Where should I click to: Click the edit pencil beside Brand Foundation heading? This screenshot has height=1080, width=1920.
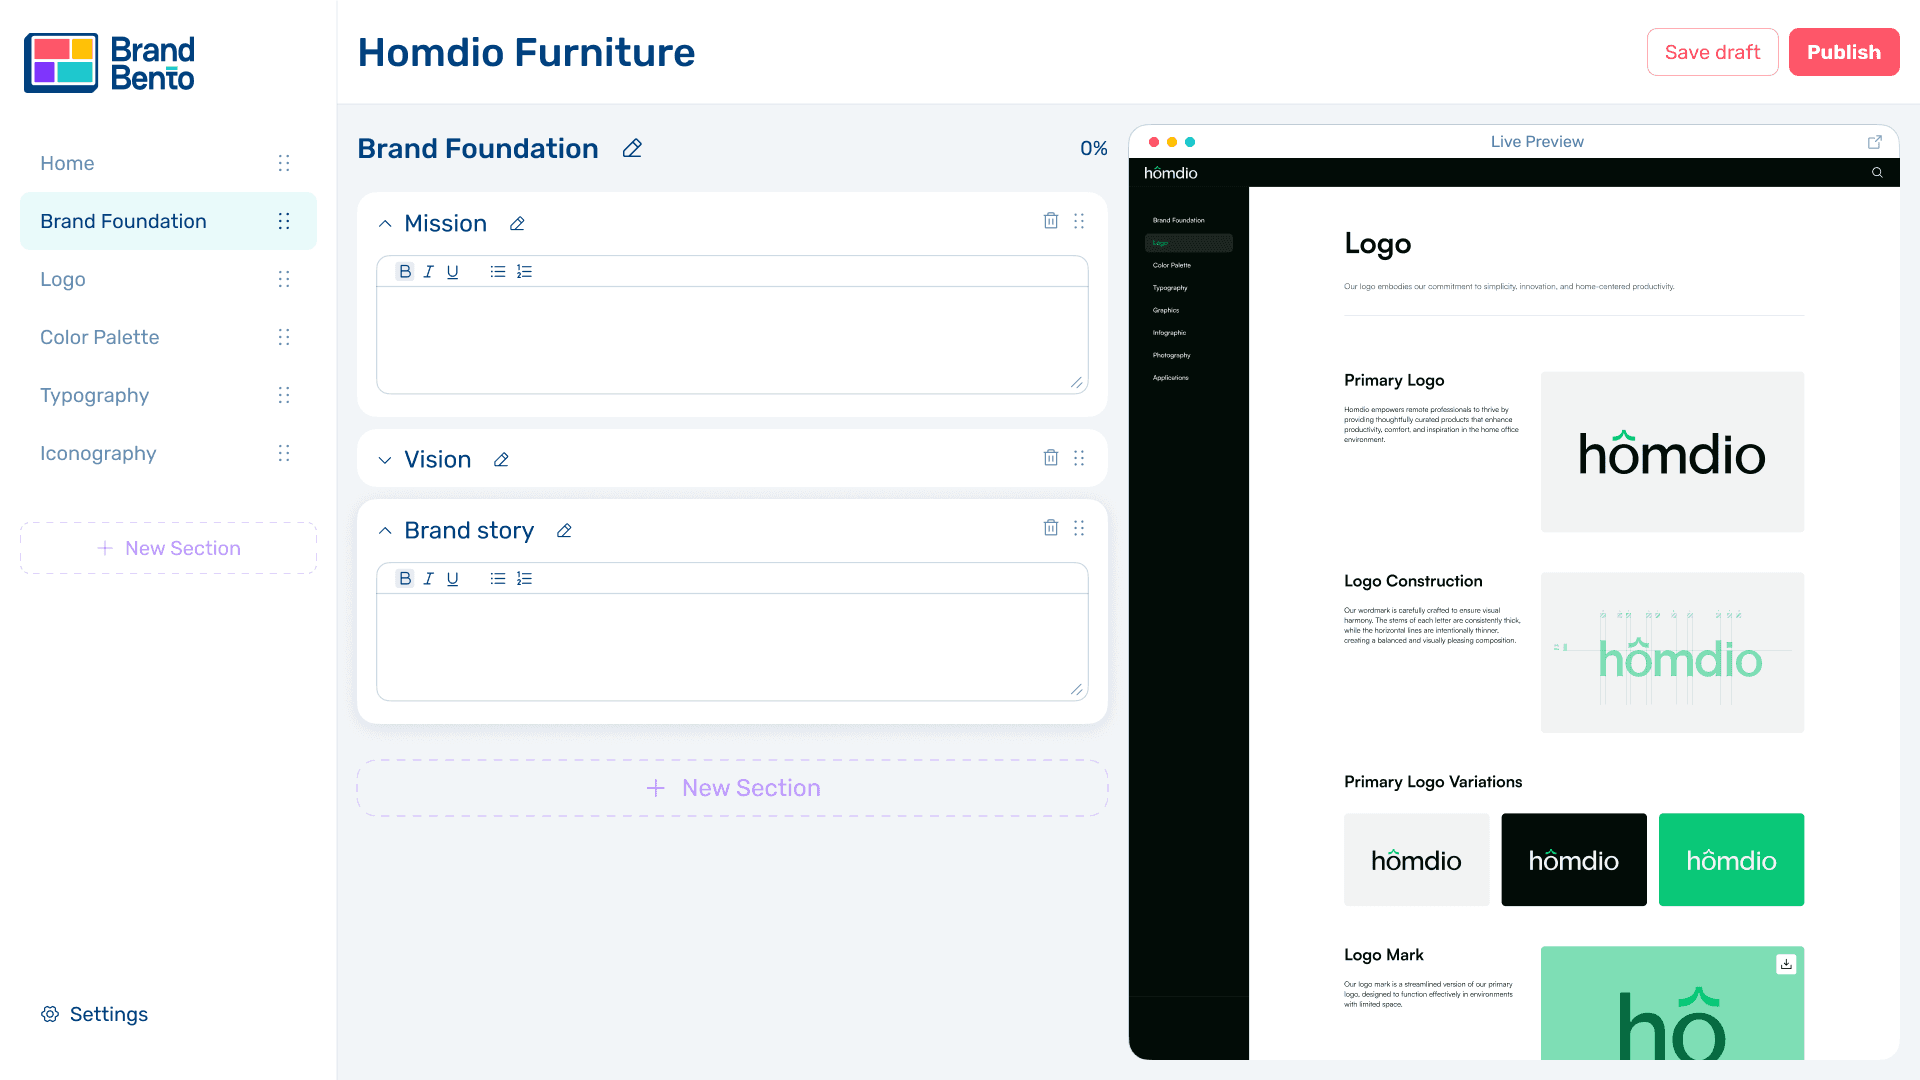pos(632,149)
